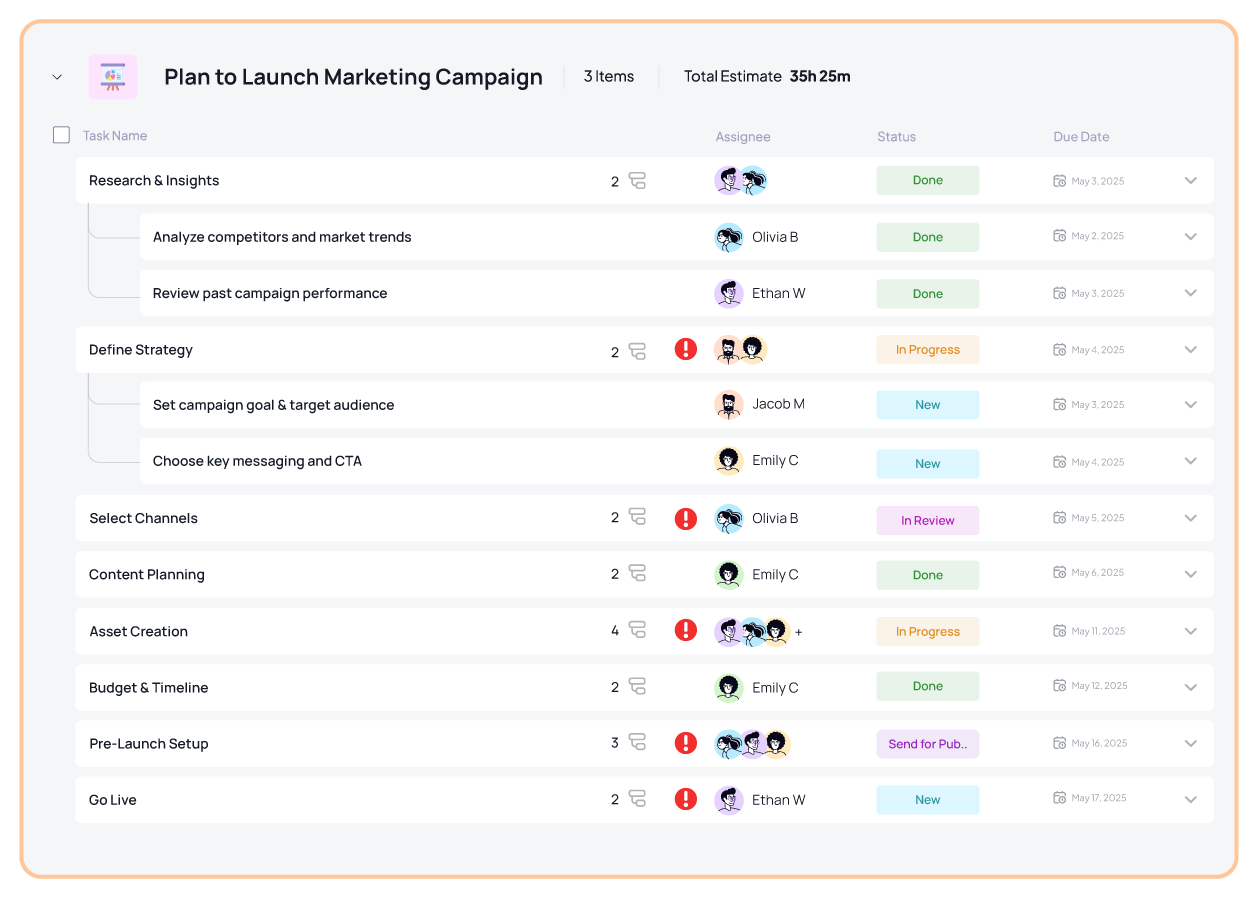Image resolution: width=1258 pixels, height=898 pixels.
Task: Open subtask icon on Asset Creation row
Action: click(x=637, y=631)
